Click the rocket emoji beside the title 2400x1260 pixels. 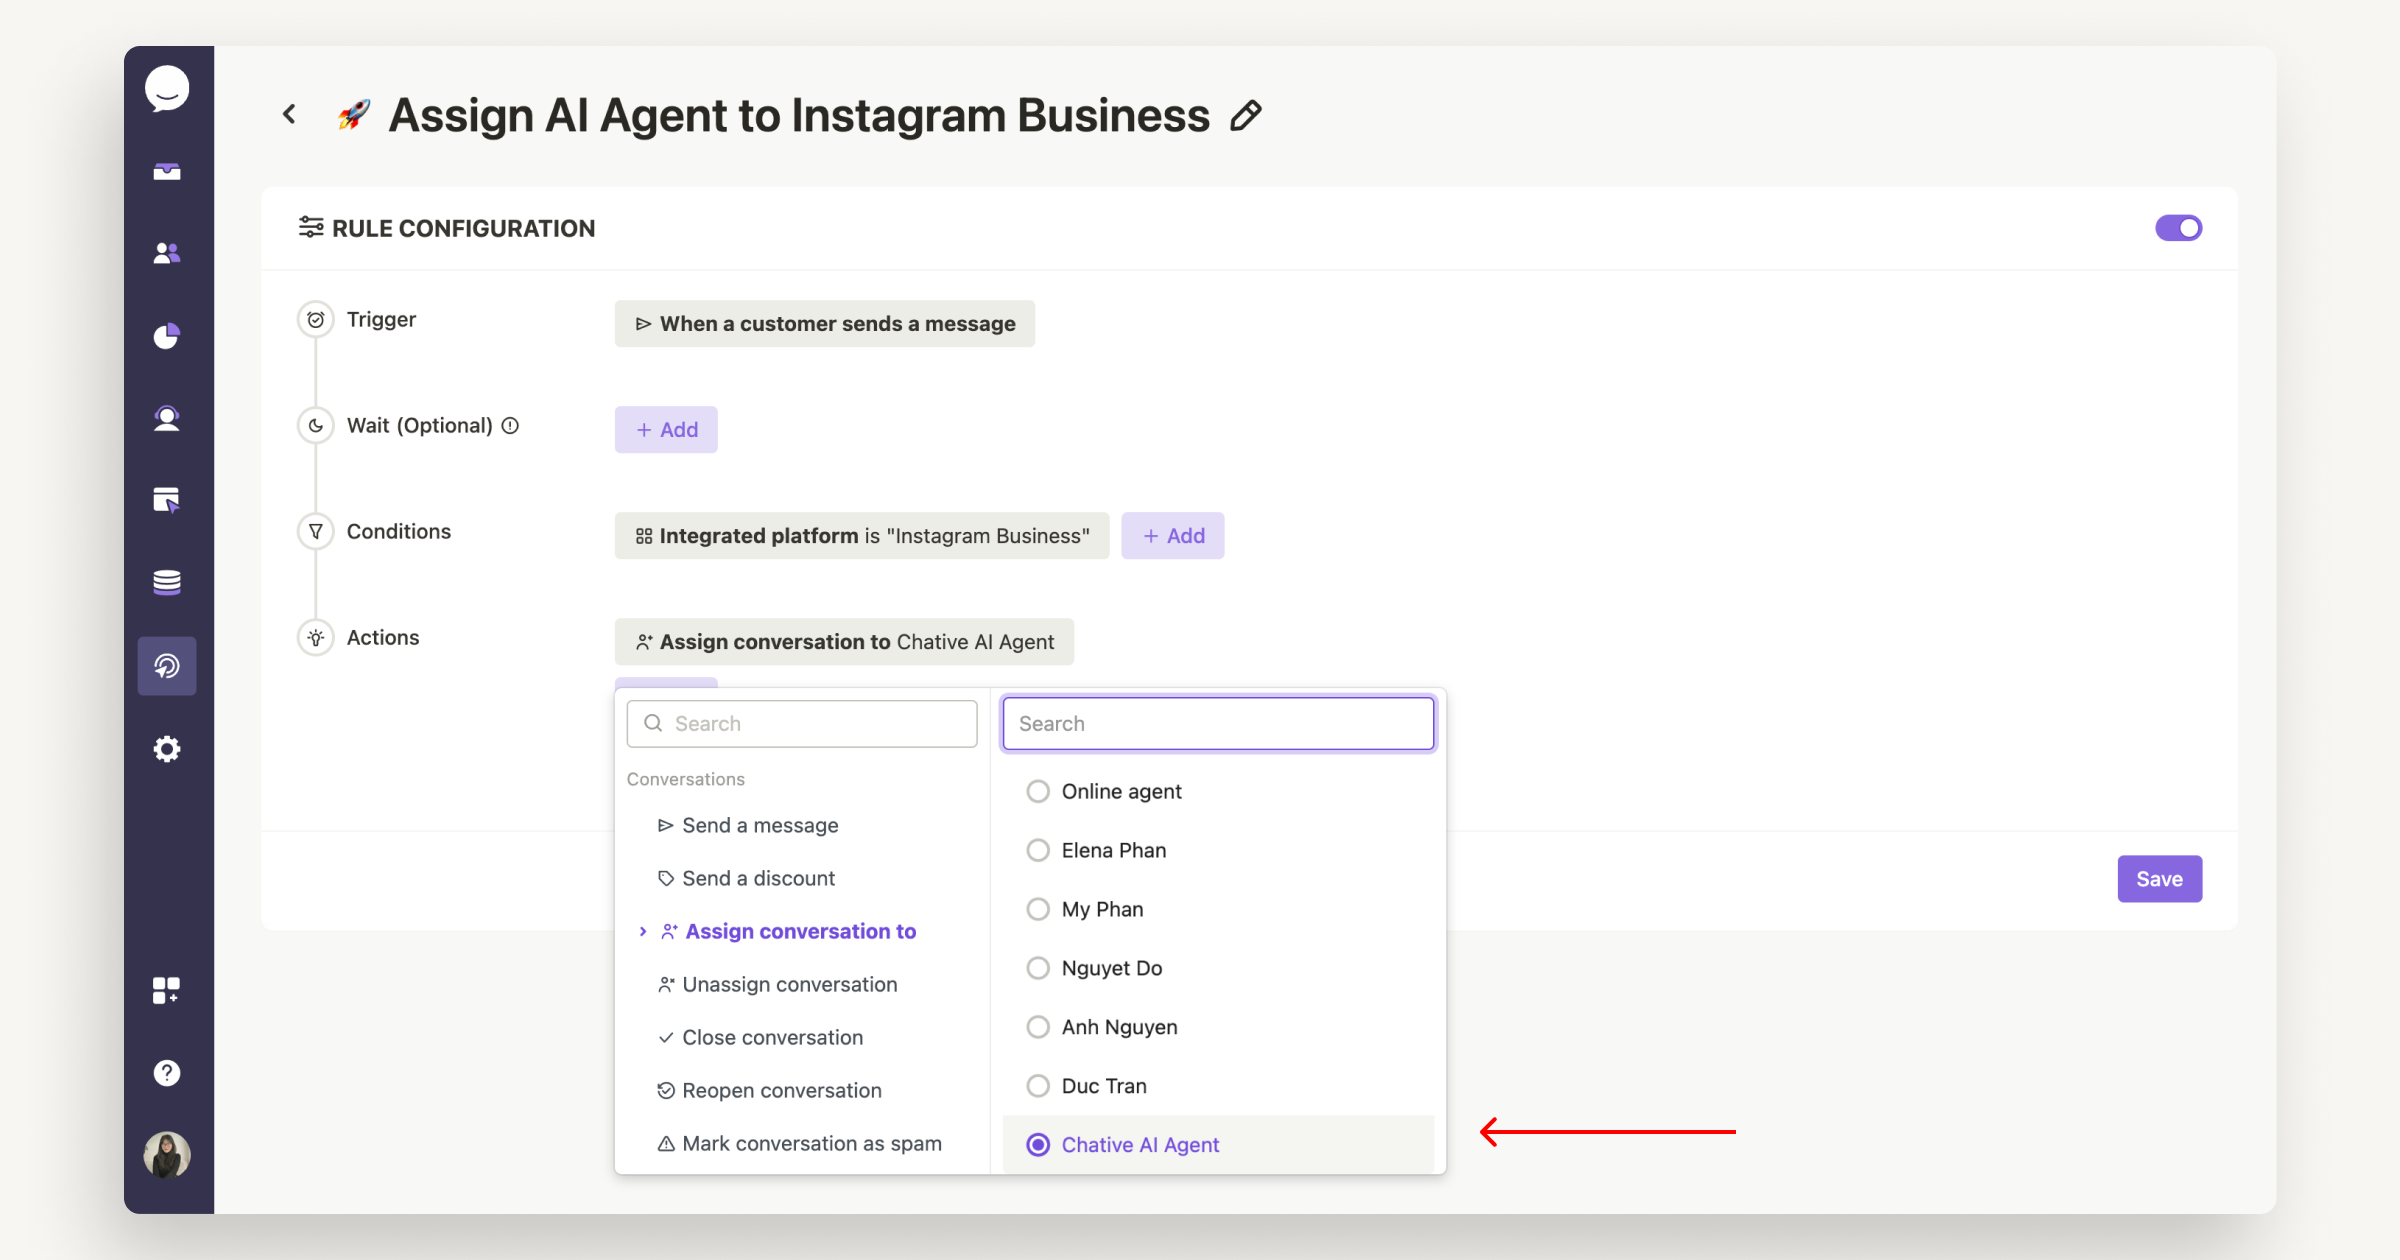pyautogui.click(x=354, y=115)
